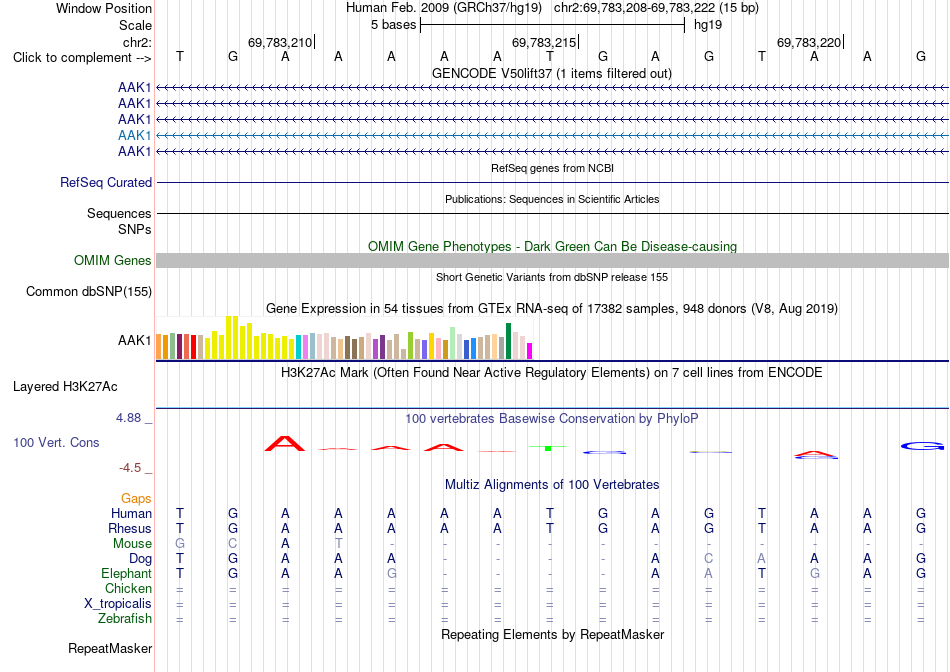Click the coordinate label "69,783,220"
950x672 pixels.
click(x=809, y=42)
